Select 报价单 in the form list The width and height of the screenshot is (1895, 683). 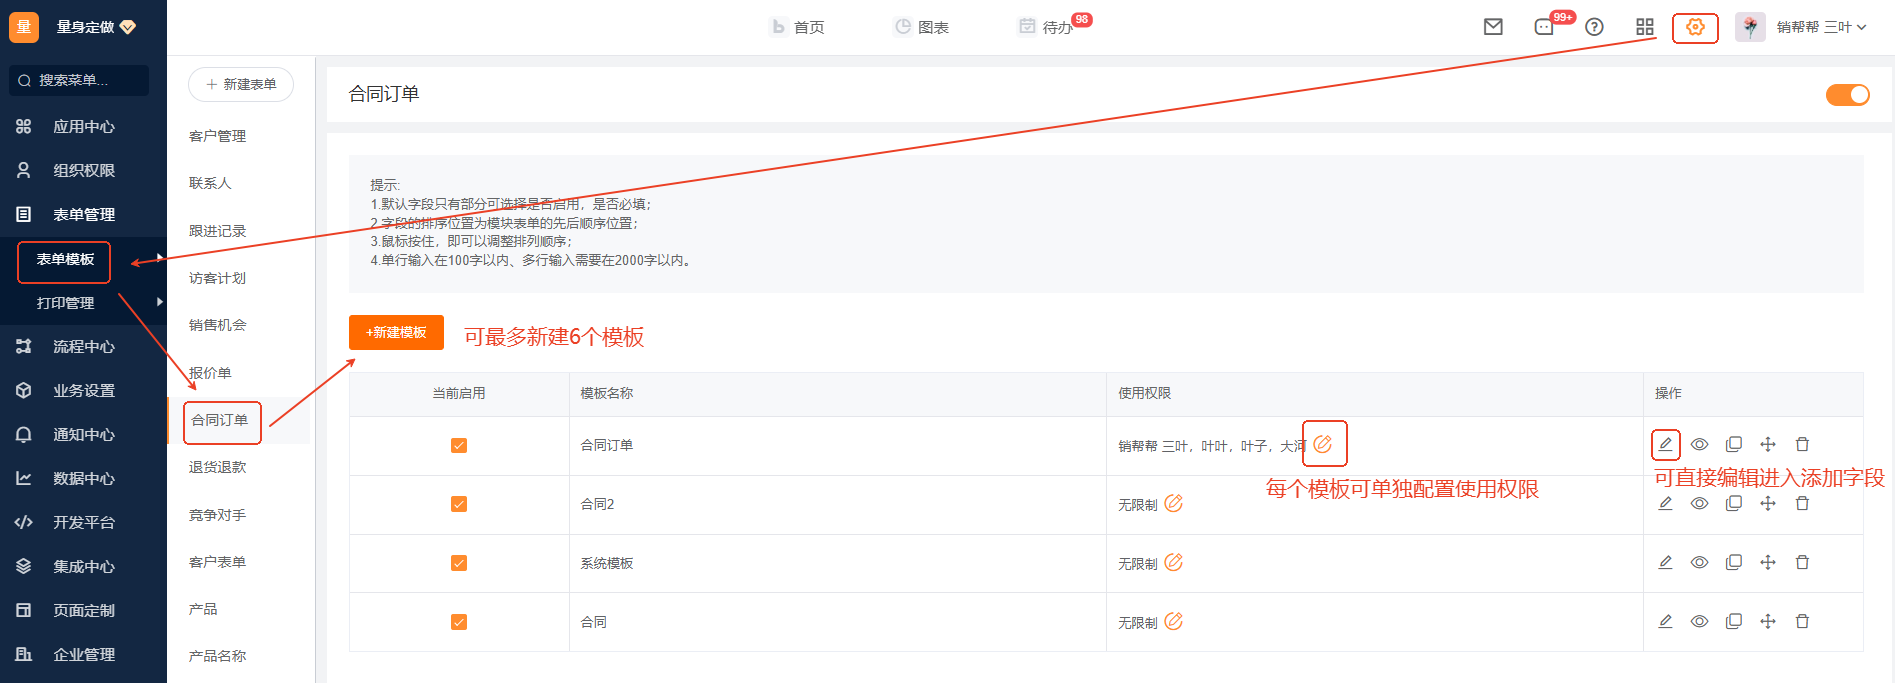(210, 373)
